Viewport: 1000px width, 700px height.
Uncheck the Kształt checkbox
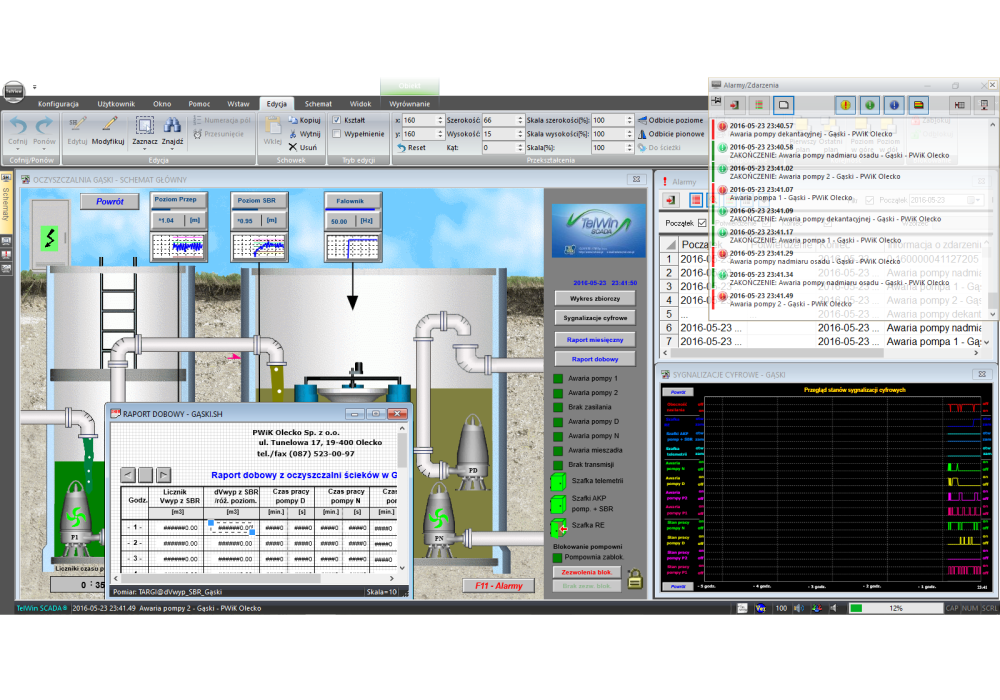click(336, 120)
